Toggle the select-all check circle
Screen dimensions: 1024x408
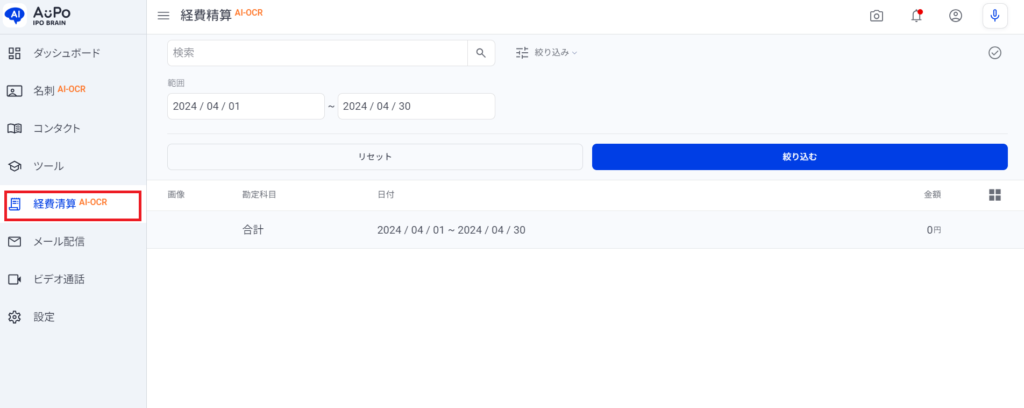994,53
